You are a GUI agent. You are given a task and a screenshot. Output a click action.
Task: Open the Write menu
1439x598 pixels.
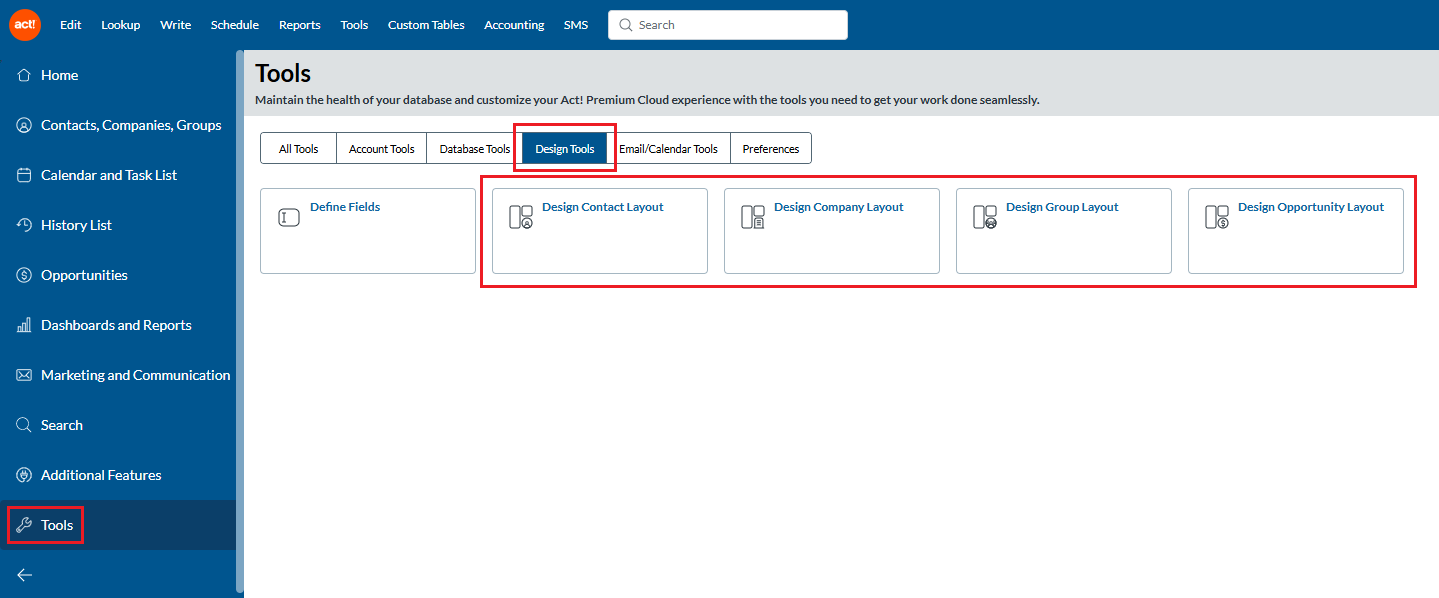tap(175, 25)
